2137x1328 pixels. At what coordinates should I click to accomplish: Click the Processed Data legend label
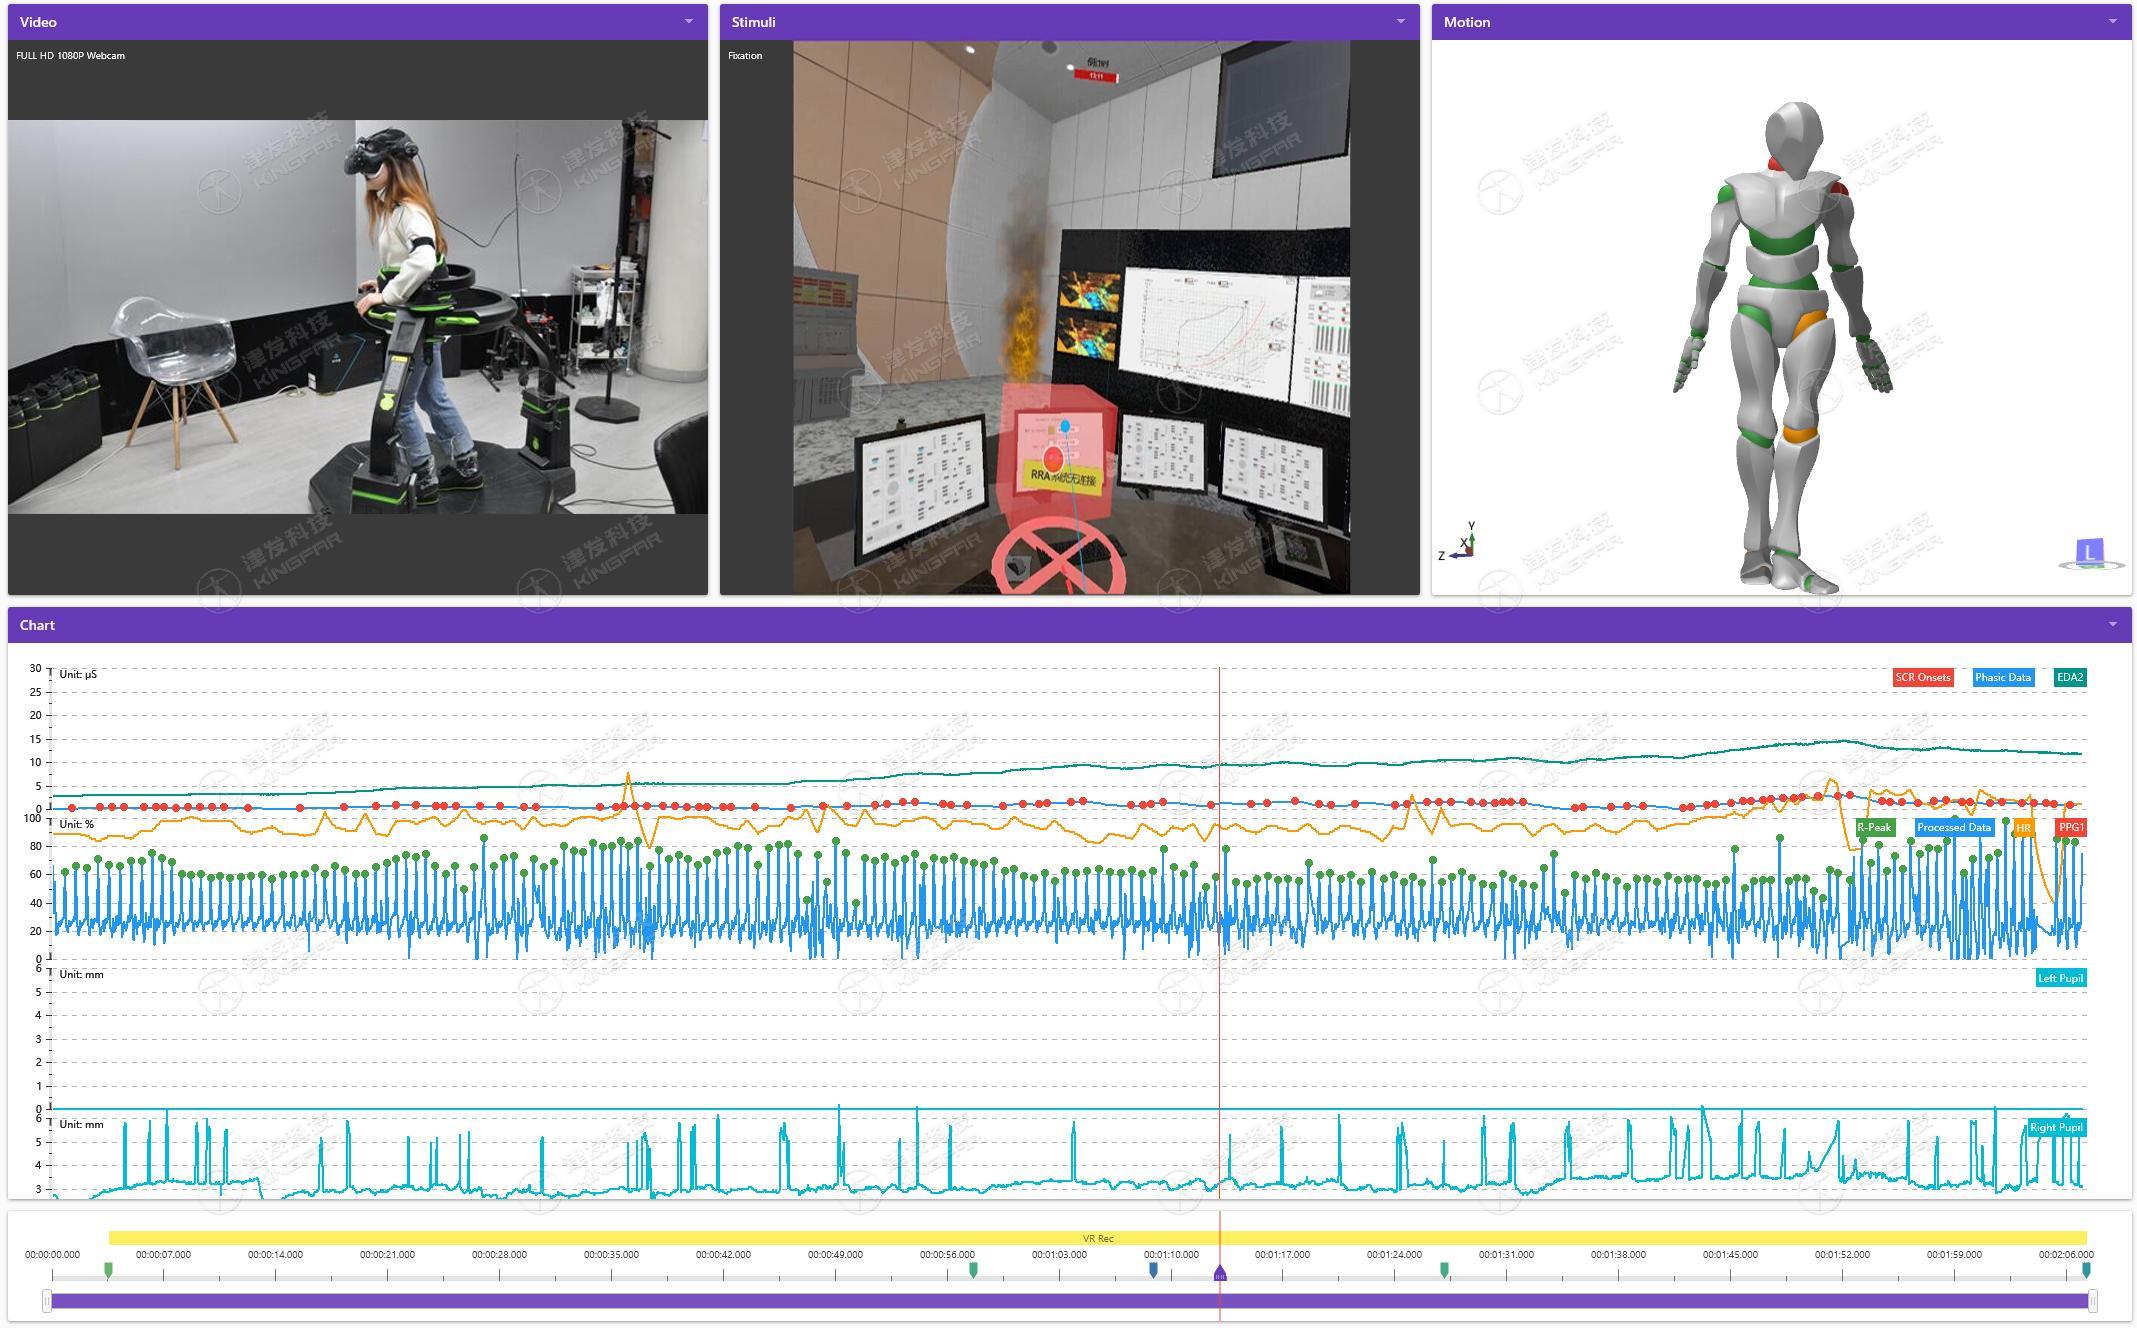[x=1953, y=827]
